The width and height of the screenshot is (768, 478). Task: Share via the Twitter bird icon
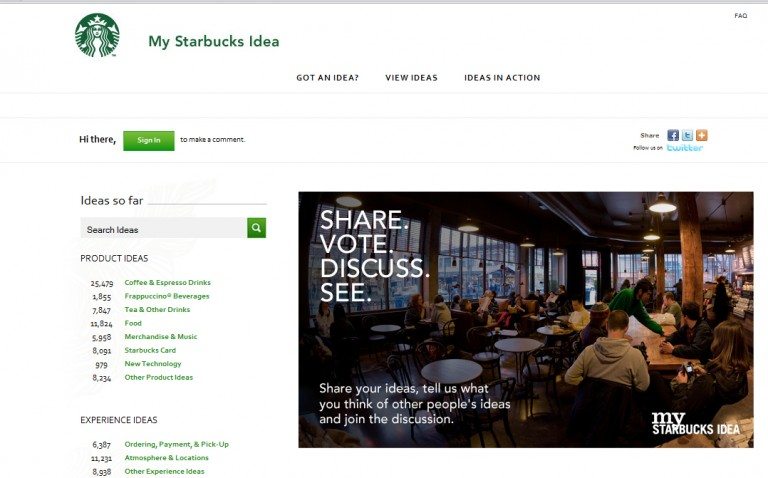687,135
